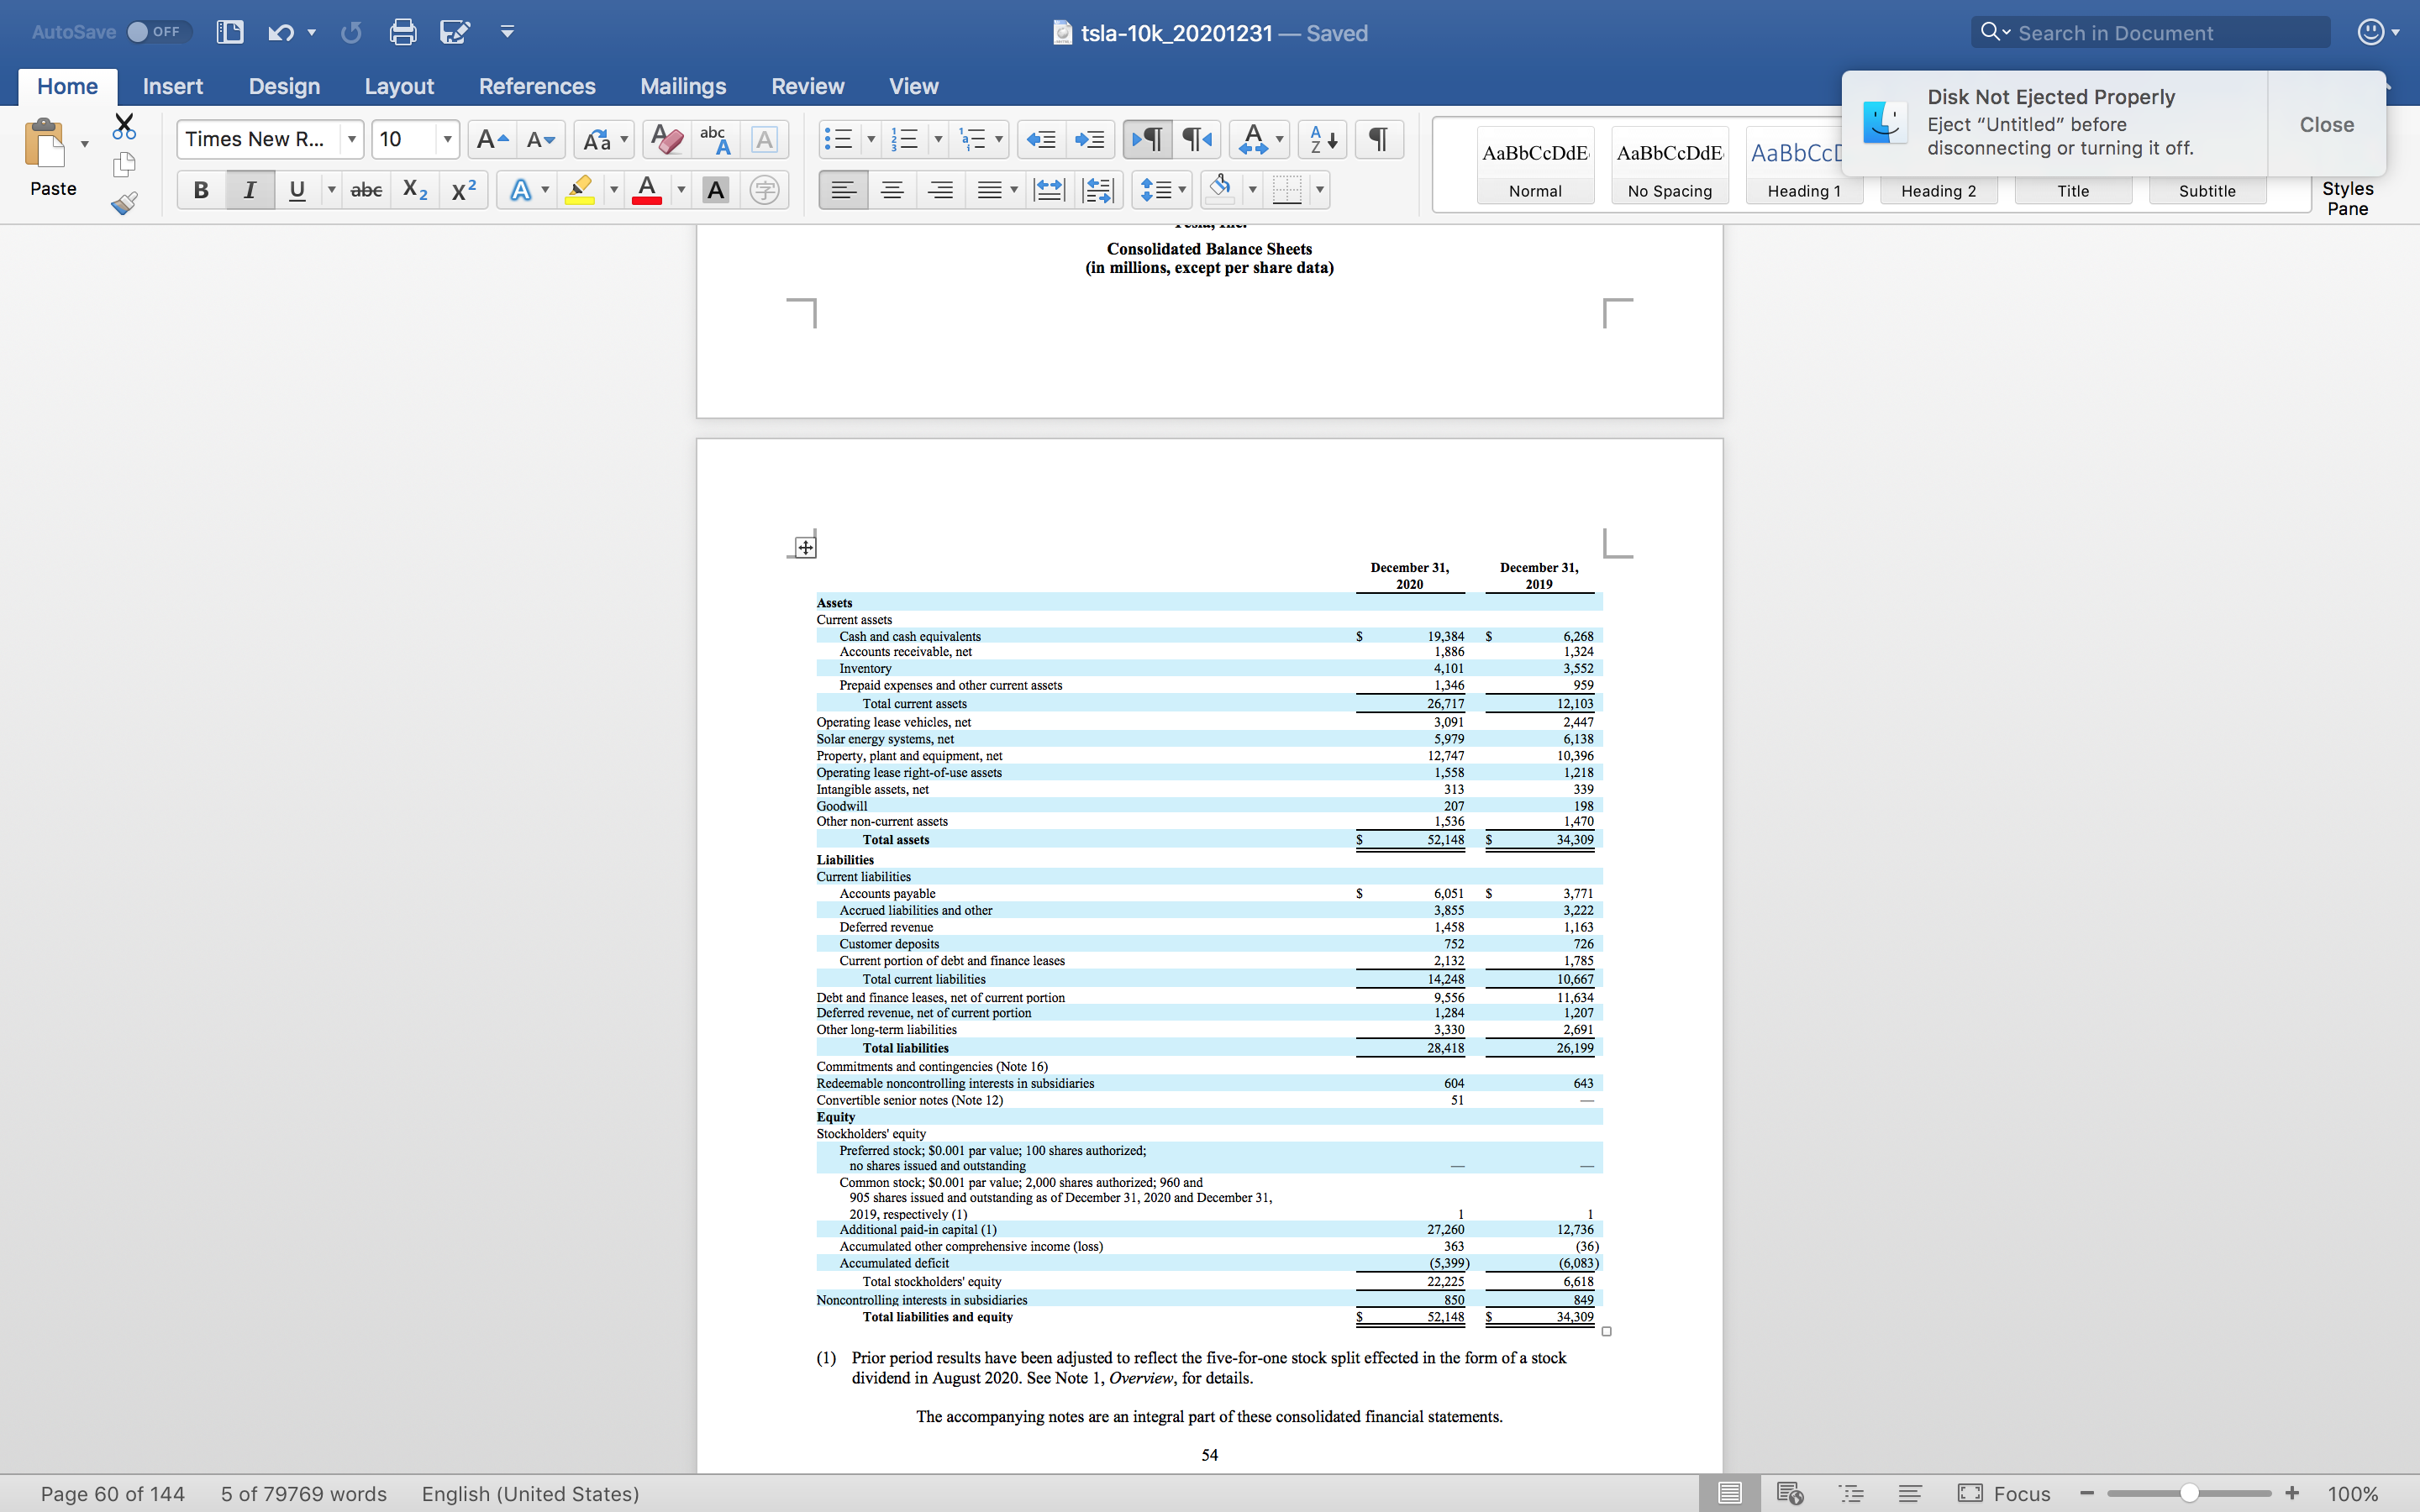
Task: Toggle align left
Action: [x=843, y=190]
